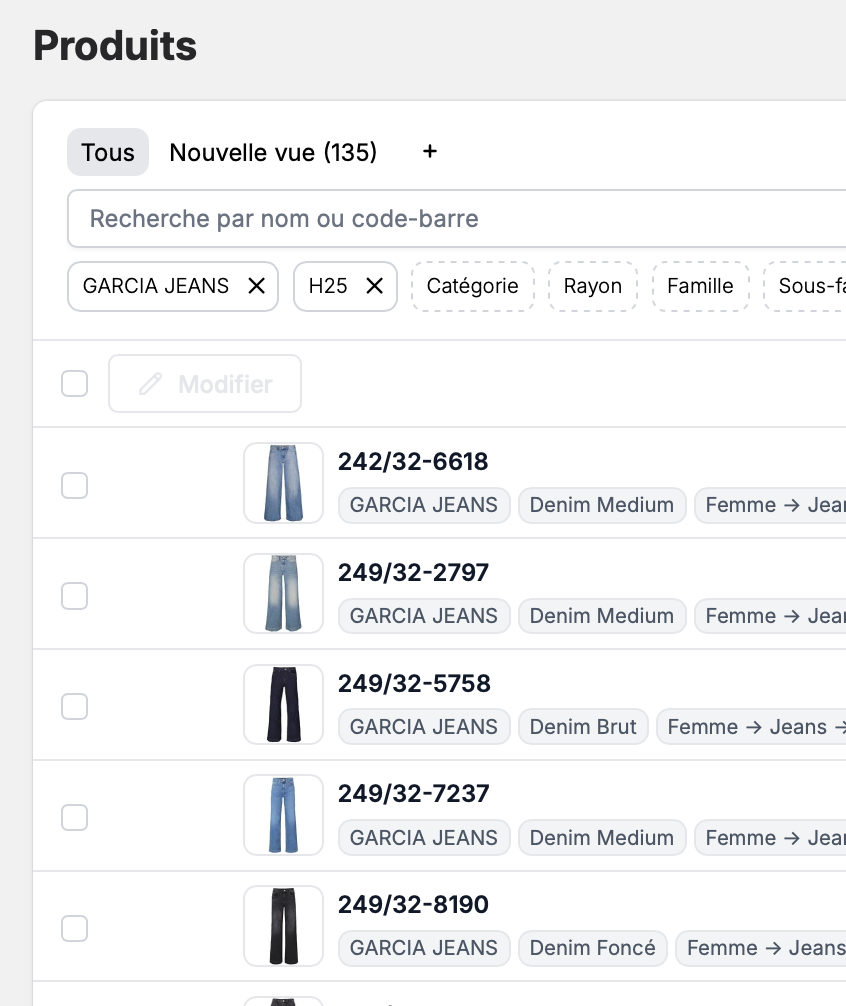
Task: Click the Denim Brut tag
Action: pos(583,727)
